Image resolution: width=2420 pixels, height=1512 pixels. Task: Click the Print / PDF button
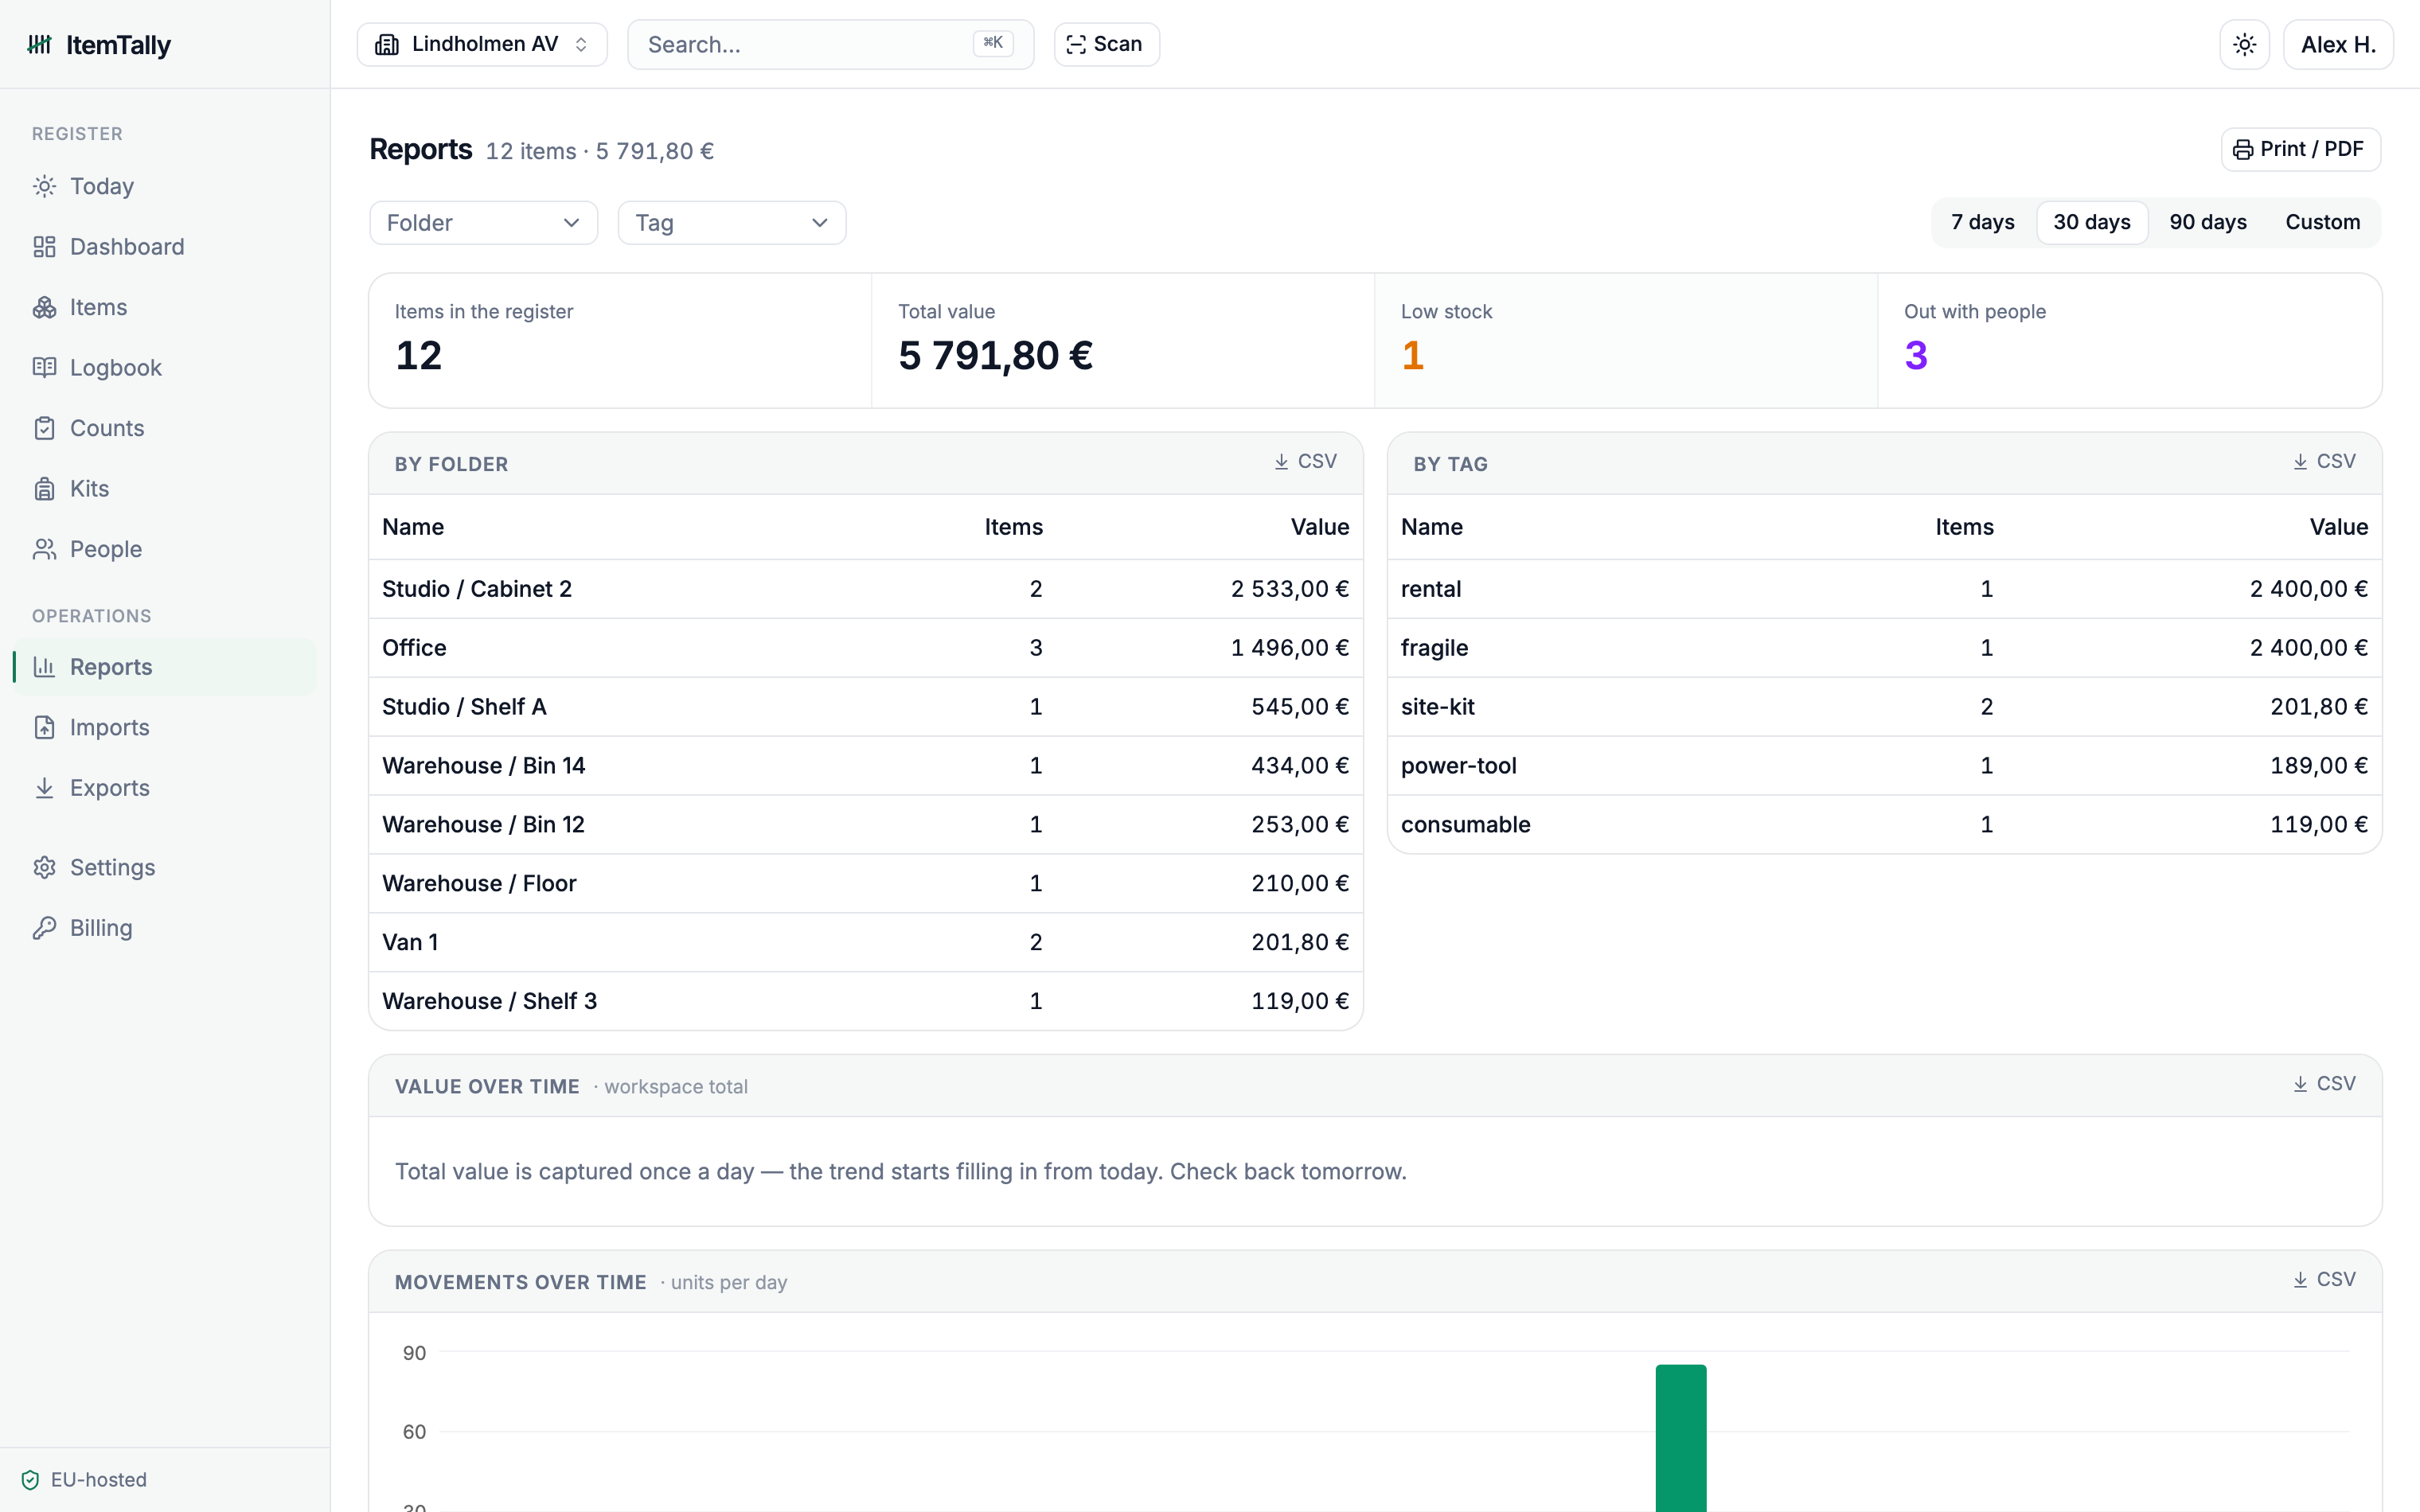click(2300, 149)
